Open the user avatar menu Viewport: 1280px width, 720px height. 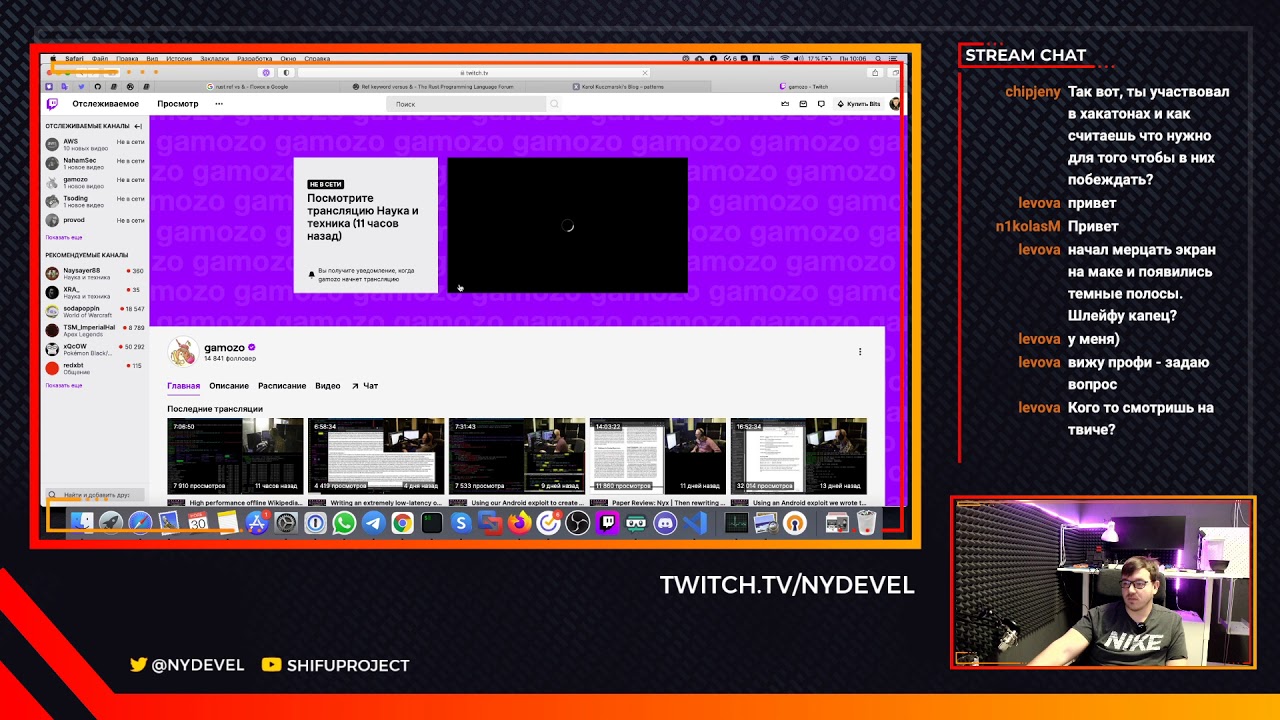pos(895,104)
